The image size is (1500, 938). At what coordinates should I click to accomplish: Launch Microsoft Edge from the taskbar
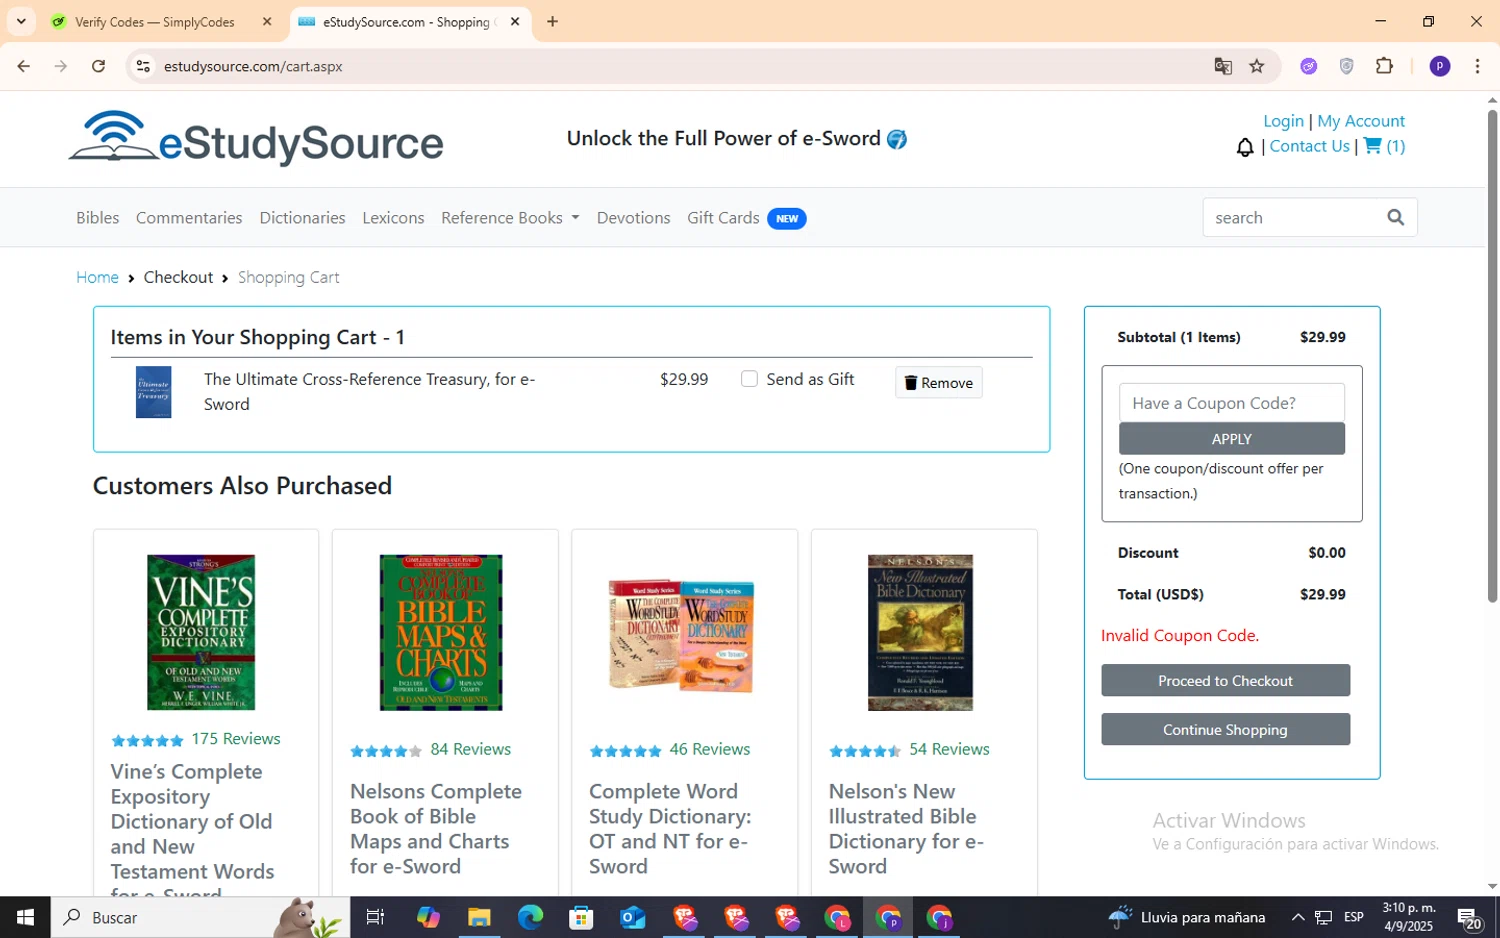click(x=530, y=917)
